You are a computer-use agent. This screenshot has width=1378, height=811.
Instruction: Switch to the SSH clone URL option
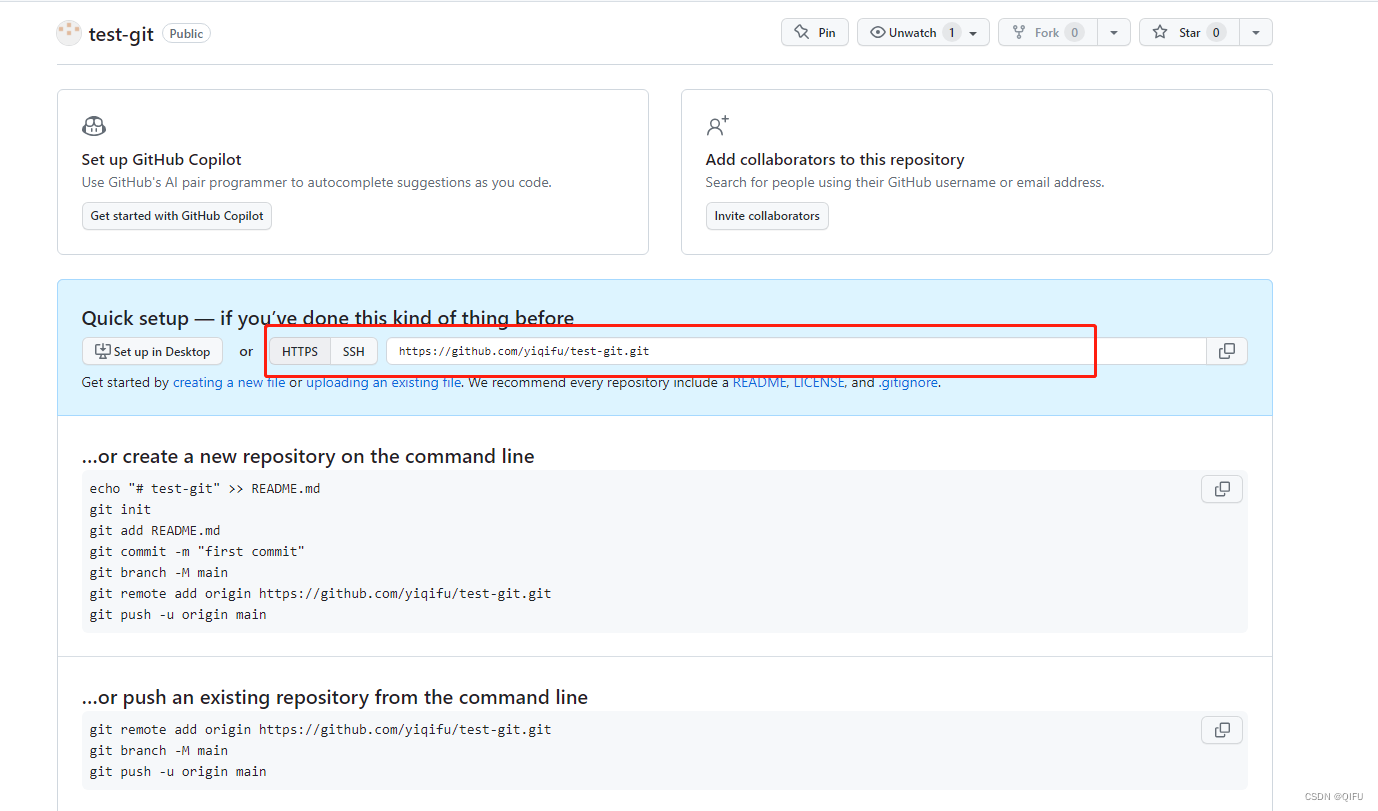pos(354,351)
